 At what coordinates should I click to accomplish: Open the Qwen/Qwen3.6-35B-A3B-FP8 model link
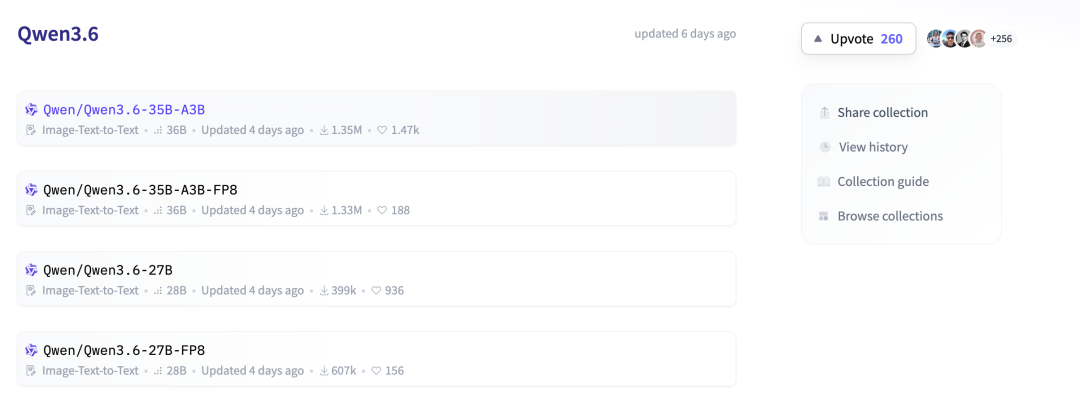pyautogui.click(x=140, y=190)
